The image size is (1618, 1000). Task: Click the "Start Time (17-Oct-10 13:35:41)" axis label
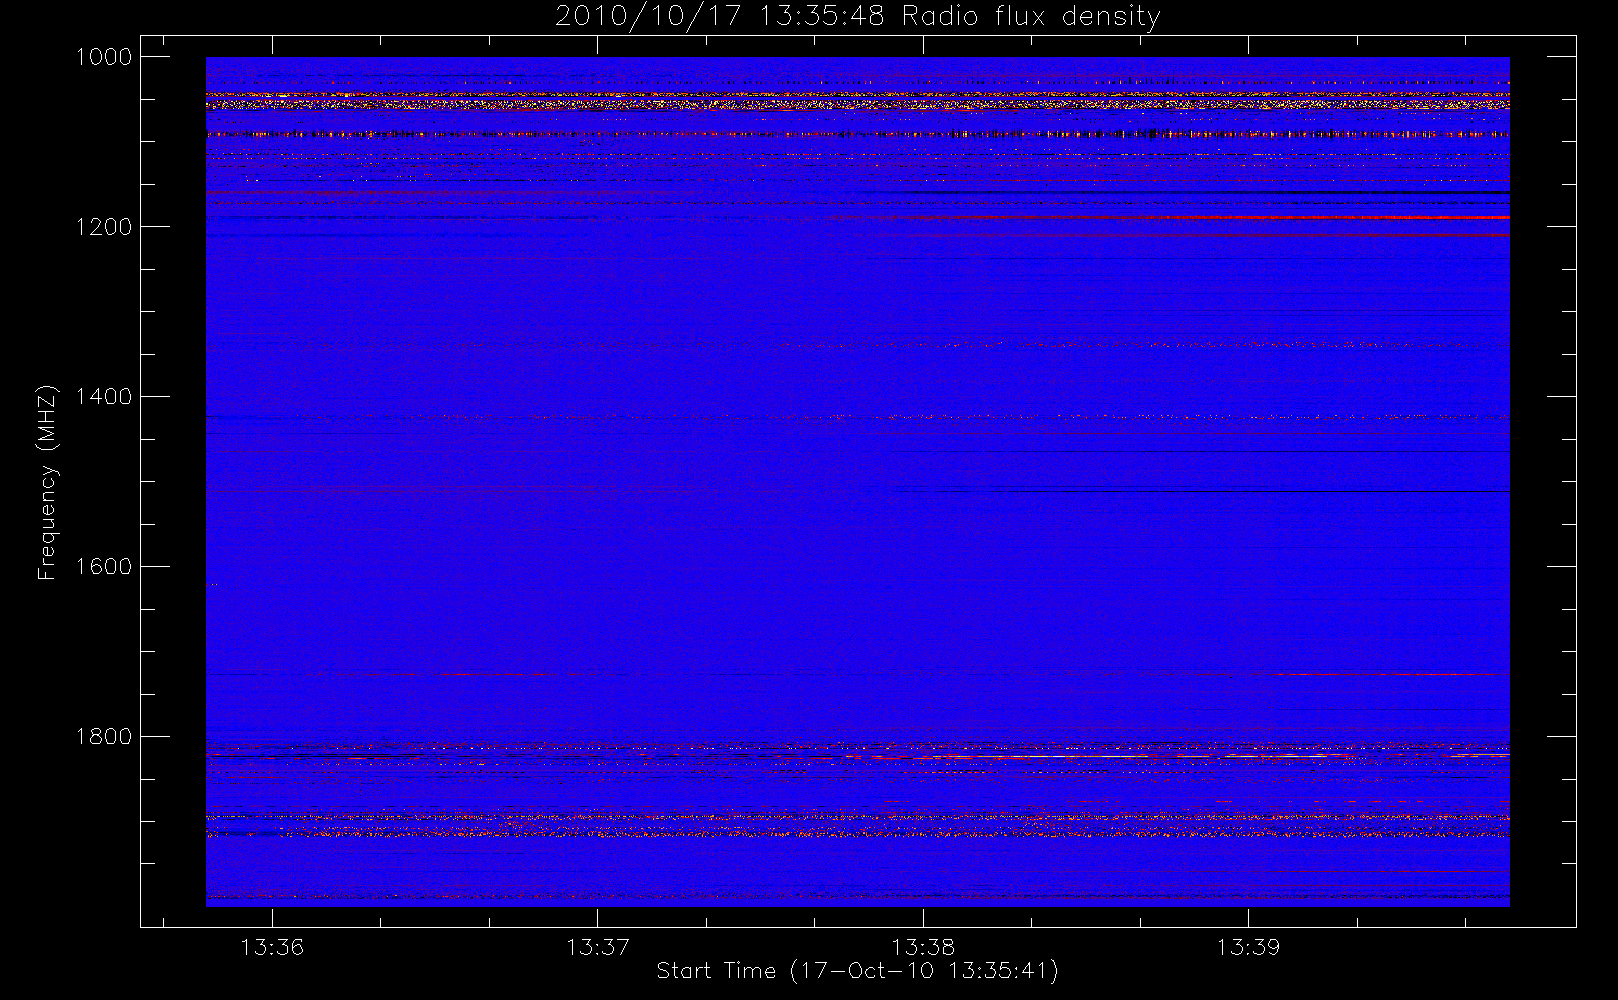tap(857, 971)
